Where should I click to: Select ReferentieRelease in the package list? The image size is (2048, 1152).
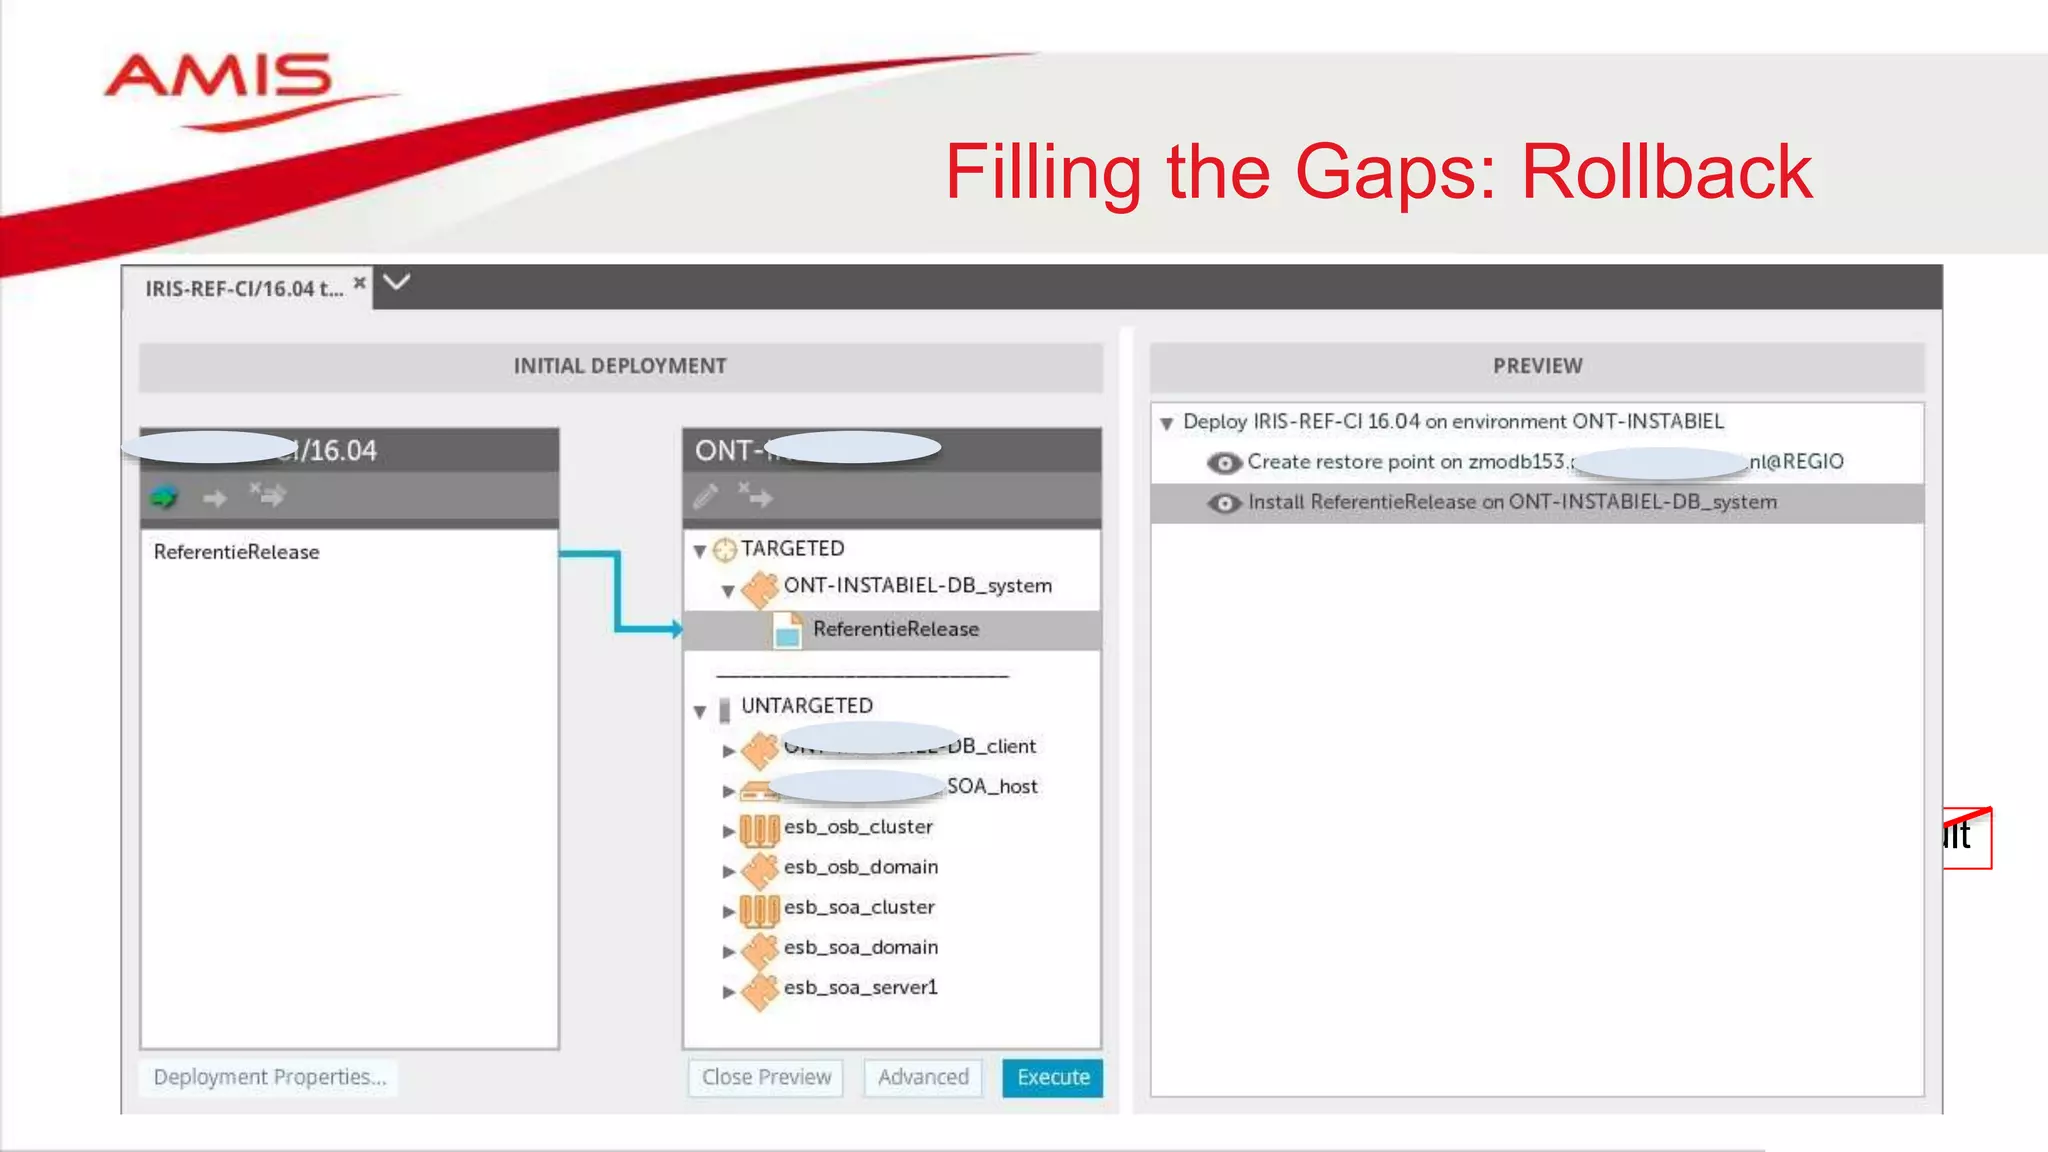pyautogui.click(x=237, y=552)
